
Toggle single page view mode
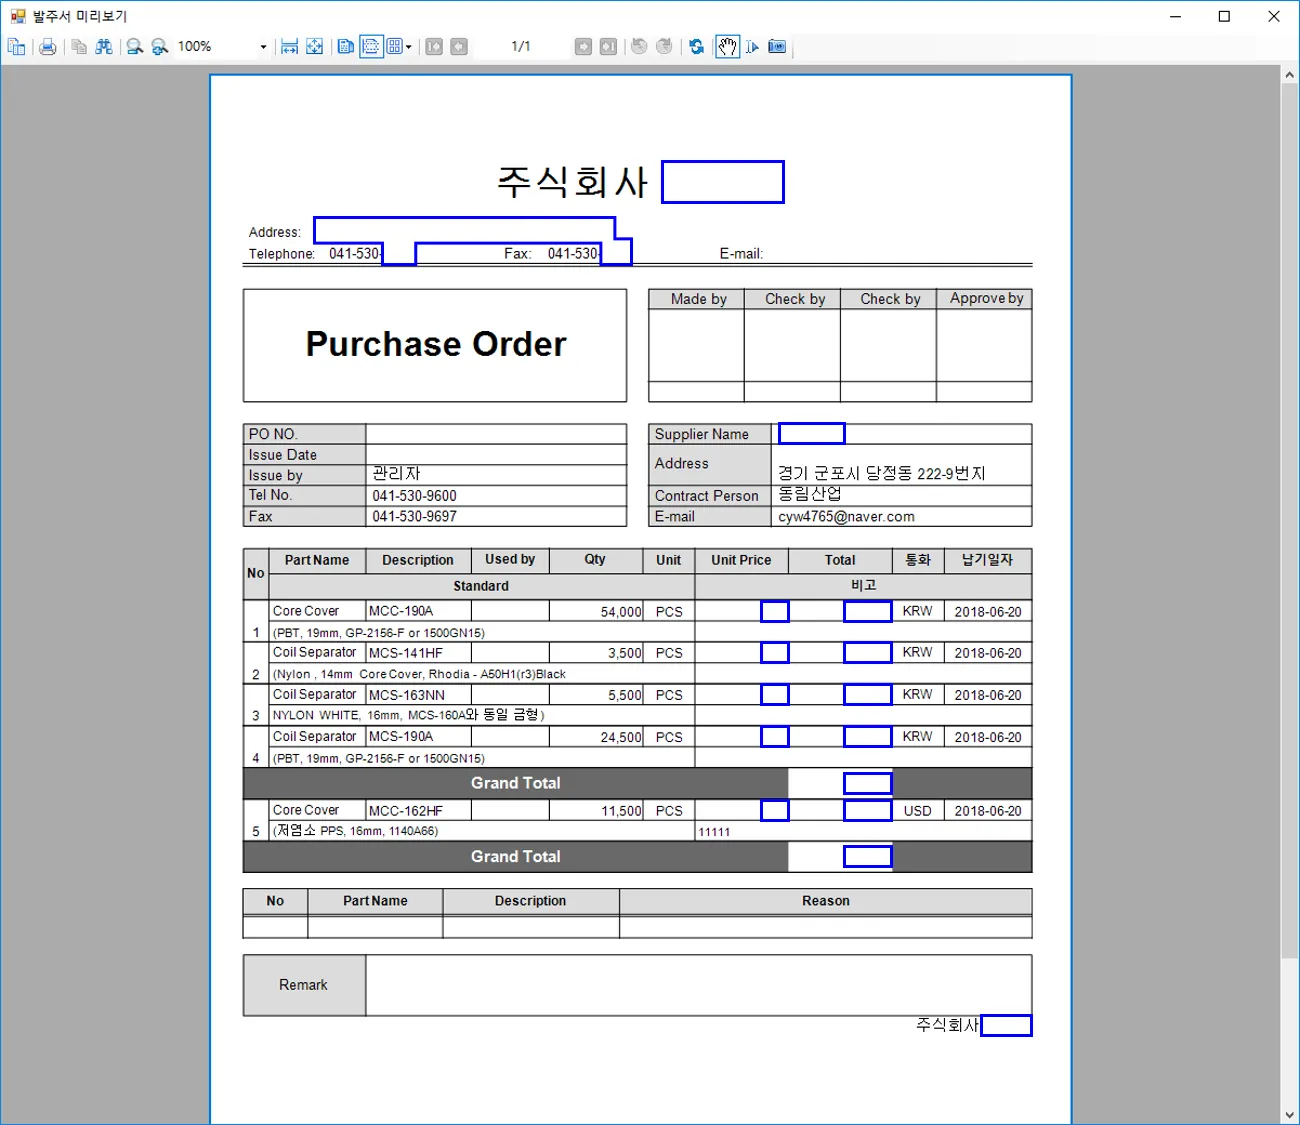(x=346, y=47)
